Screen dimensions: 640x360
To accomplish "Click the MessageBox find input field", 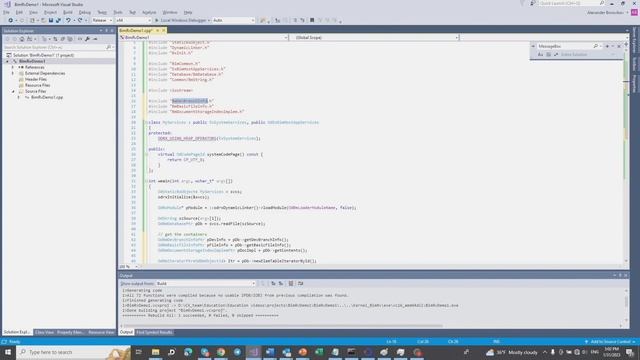I will [565, 47].
